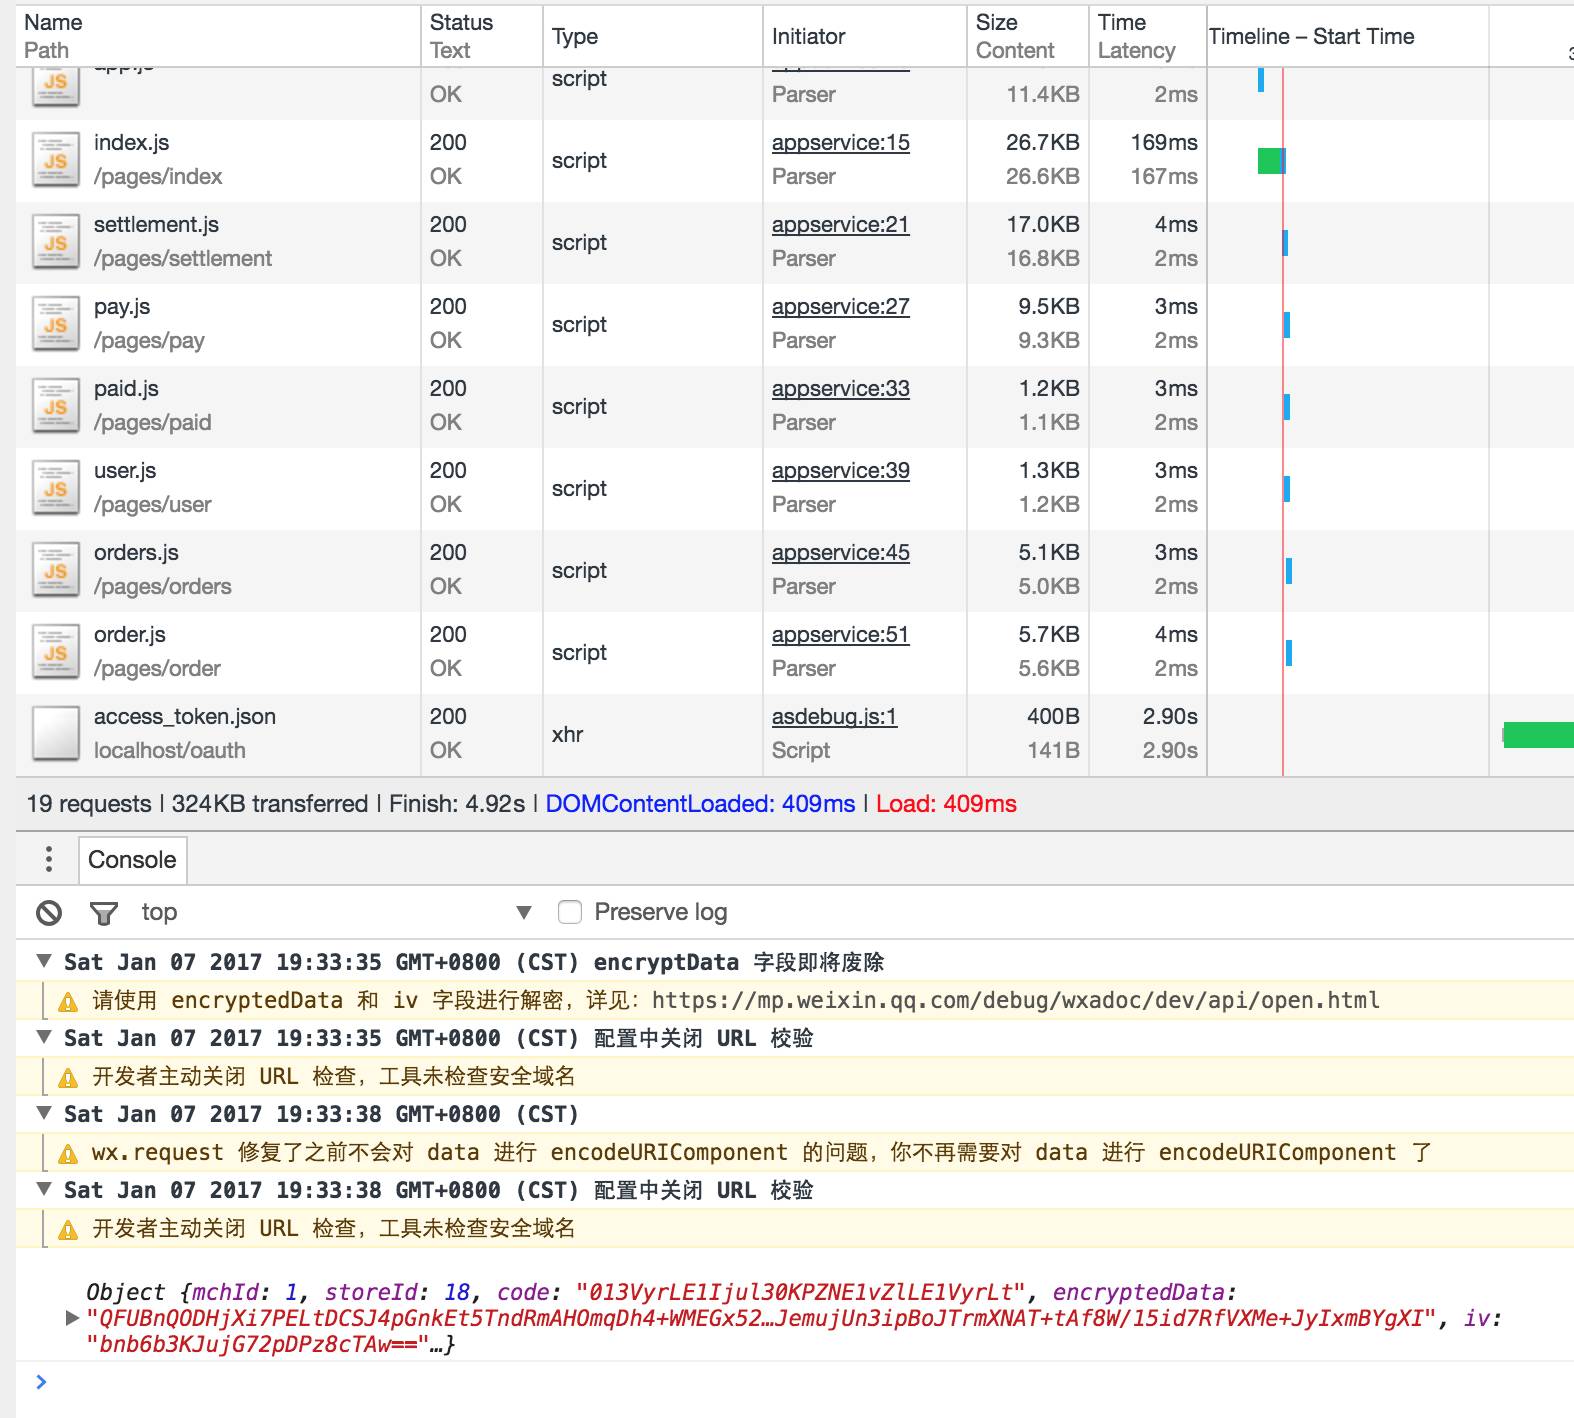This screenshot has height=1418, width=1574.
Task: Enable the Preserve log checkbox
Action: (x=570, y=912)
